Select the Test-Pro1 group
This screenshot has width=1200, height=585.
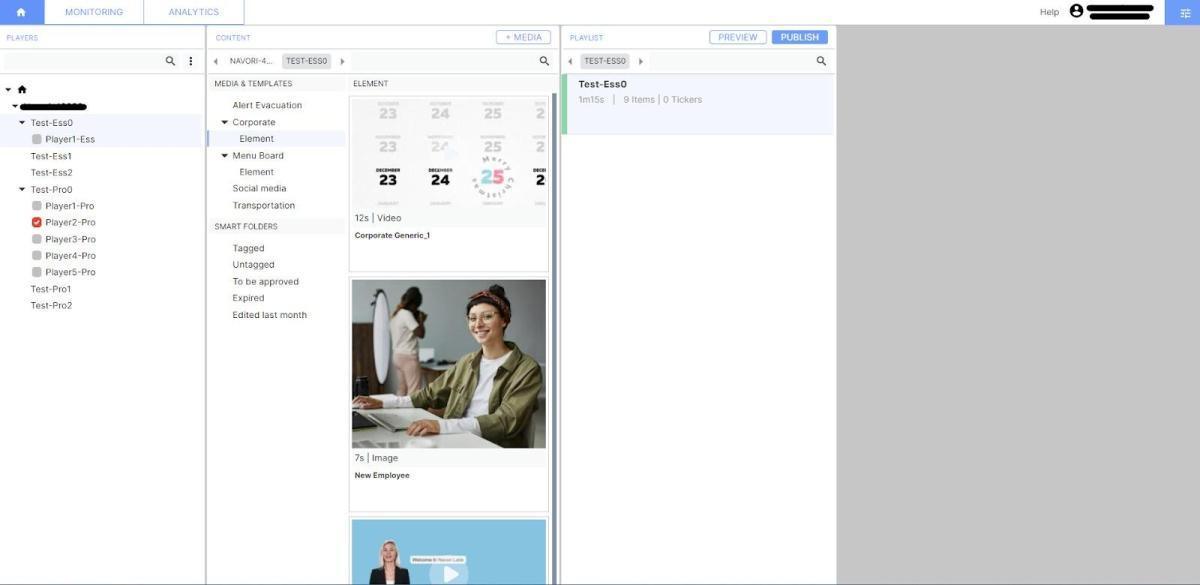coord(51,289)
